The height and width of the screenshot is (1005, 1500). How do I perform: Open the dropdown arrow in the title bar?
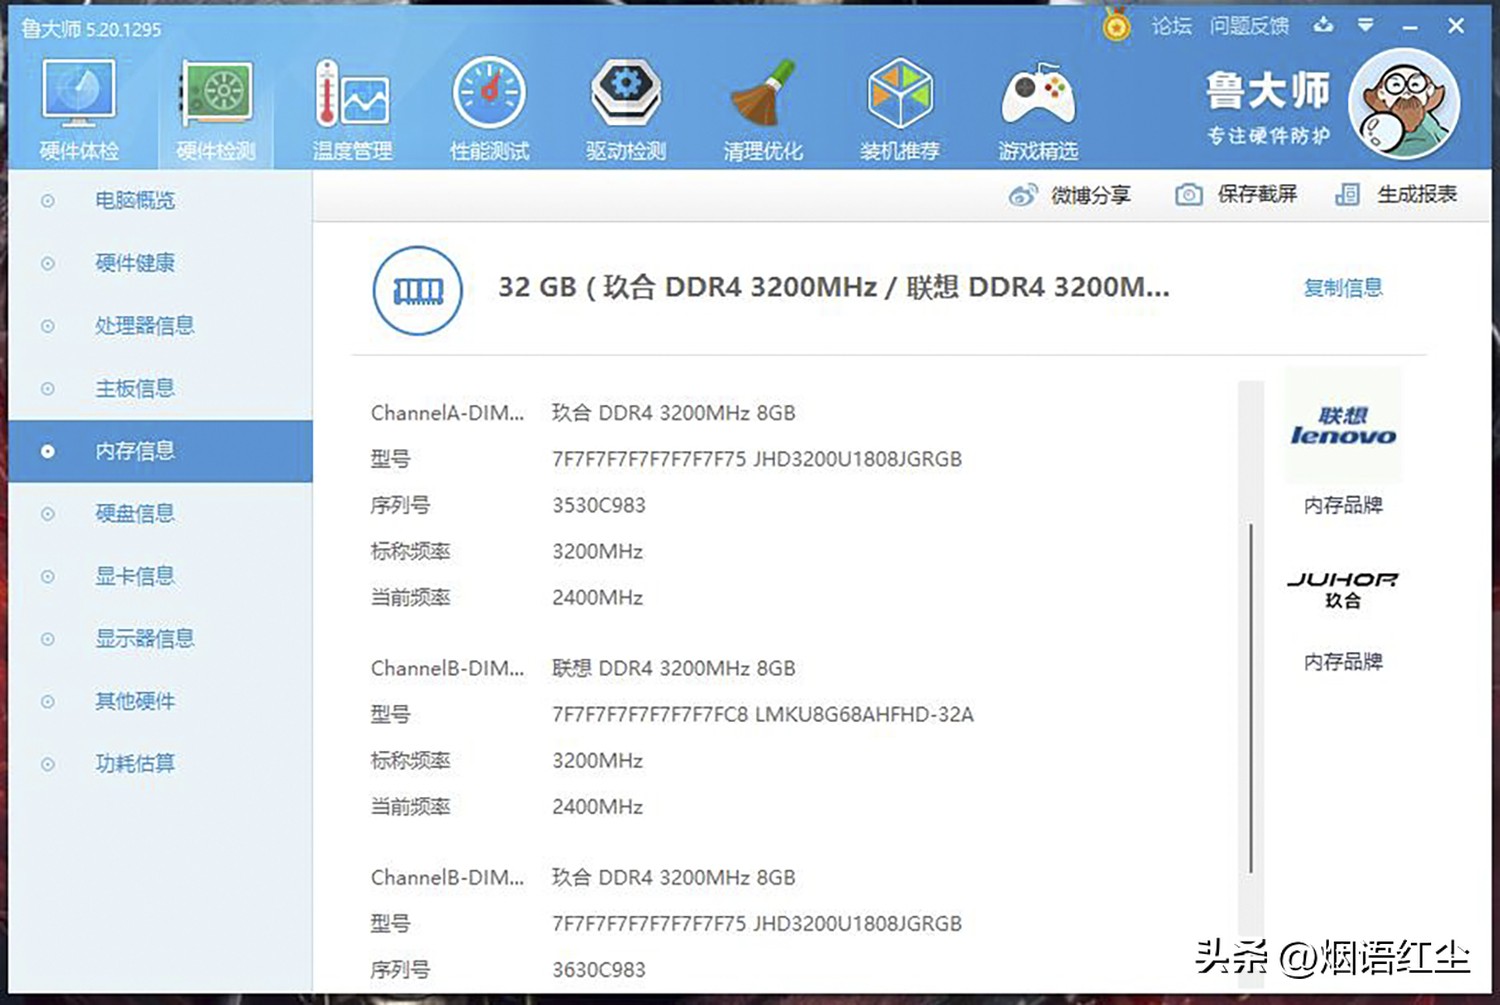[1366, 25]
